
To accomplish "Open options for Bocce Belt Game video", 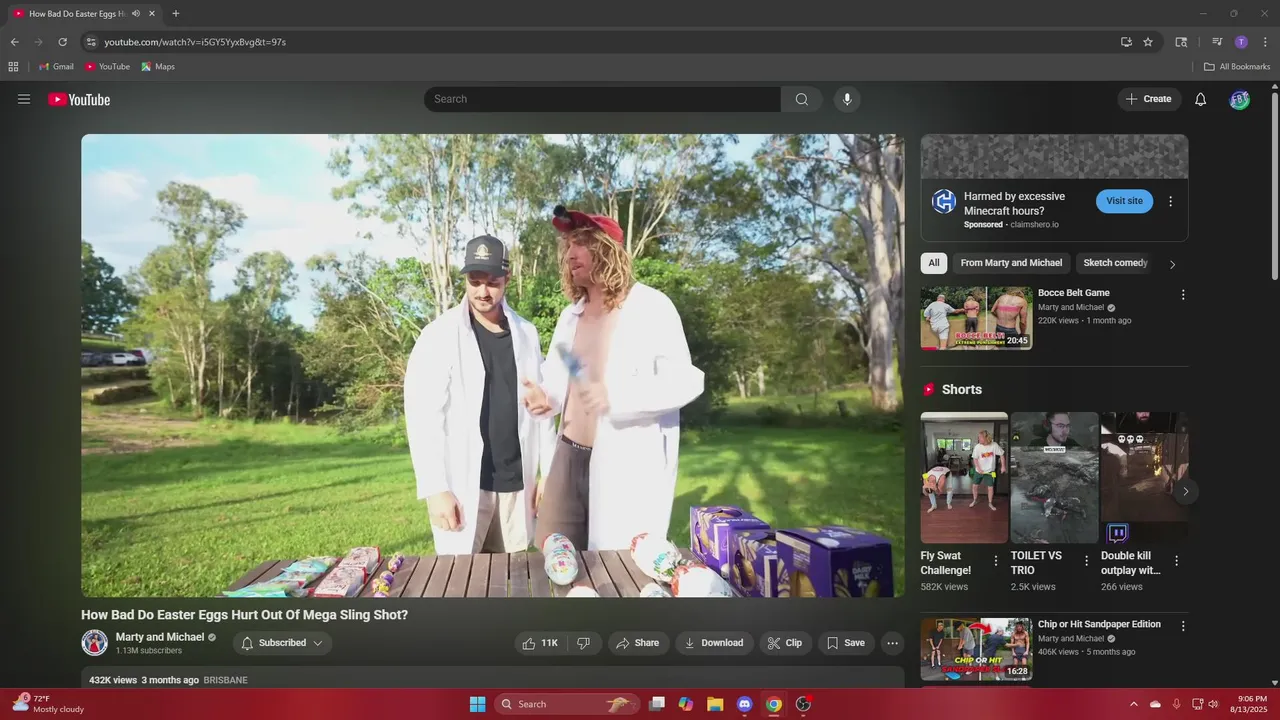I will click(1183, 295).
